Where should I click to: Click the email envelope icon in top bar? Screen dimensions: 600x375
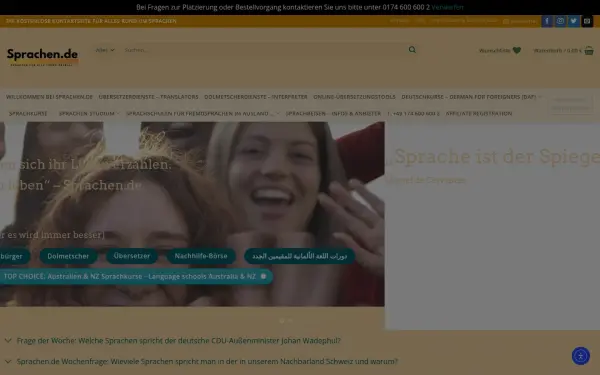587,21
